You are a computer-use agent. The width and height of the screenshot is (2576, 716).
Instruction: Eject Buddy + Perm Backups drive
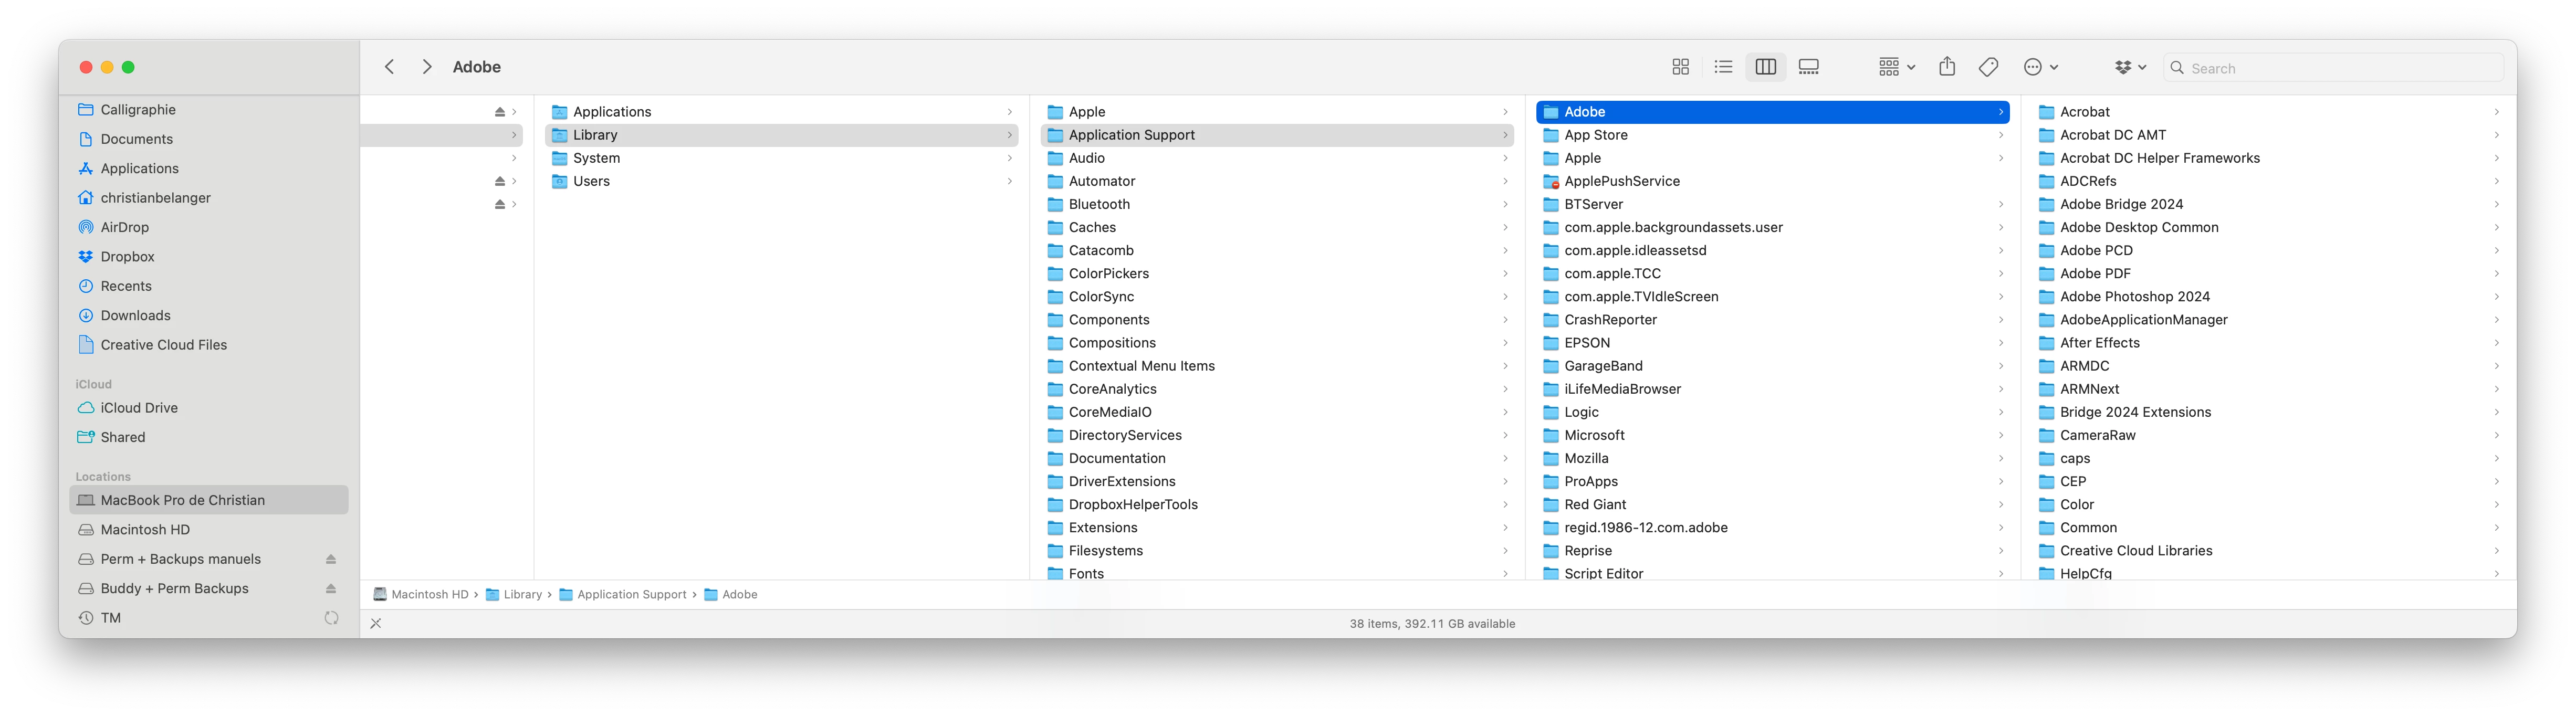click(331, 589)
